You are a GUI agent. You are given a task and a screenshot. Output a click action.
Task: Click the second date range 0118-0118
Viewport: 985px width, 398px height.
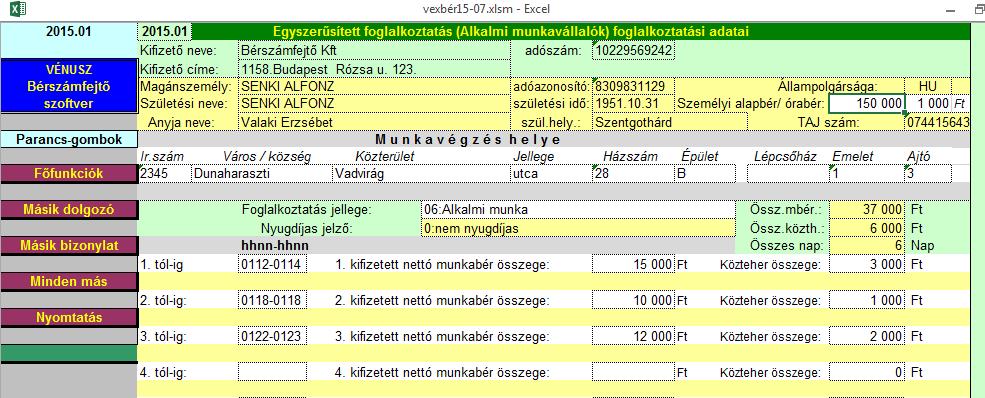coord(273,300)
